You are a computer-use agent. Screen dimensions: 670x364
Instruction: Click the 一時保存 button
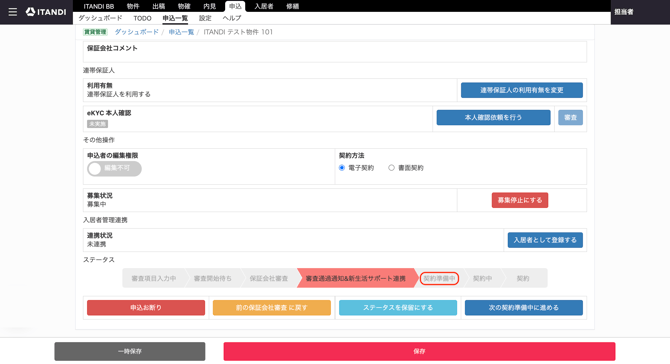130,351
